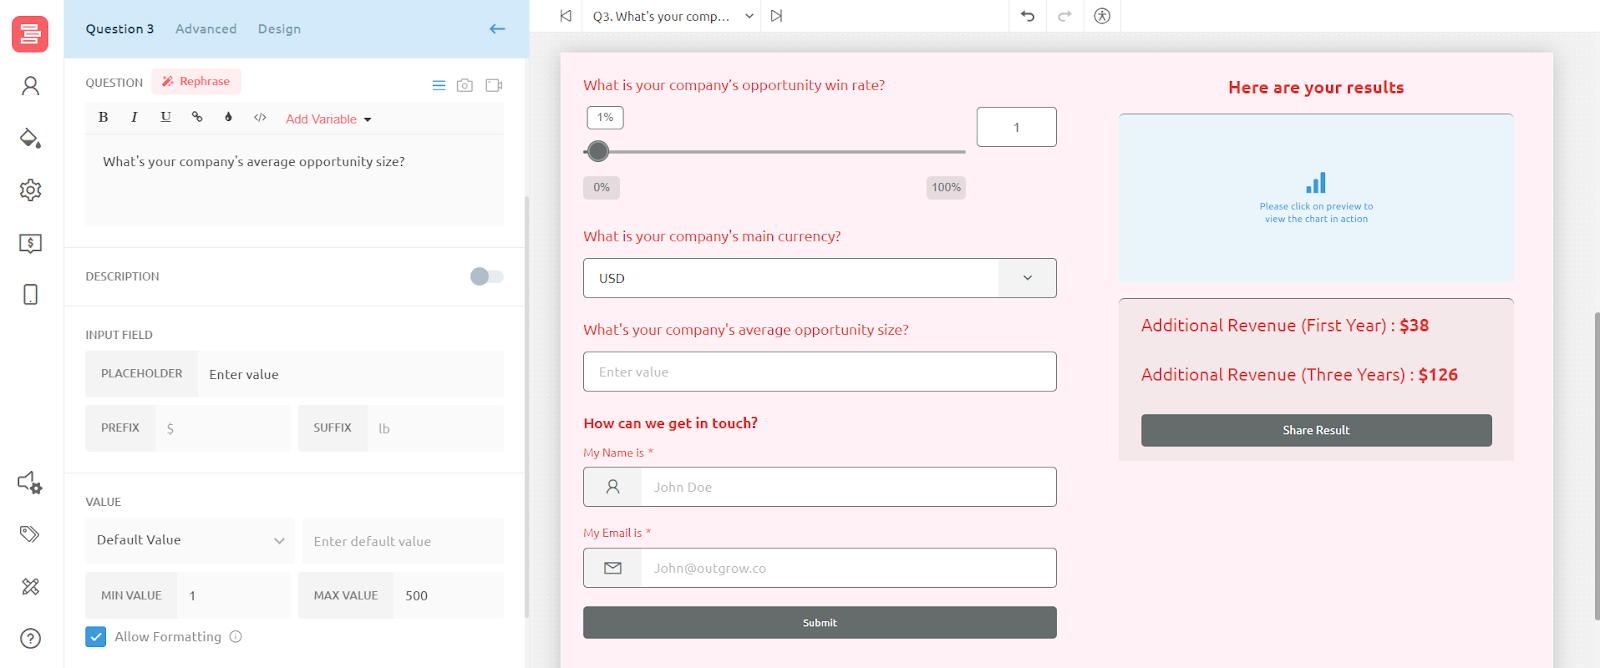Click the camera image icon in question panel
The width and height of the screenshot is (1600, 668).
[465, 85]
